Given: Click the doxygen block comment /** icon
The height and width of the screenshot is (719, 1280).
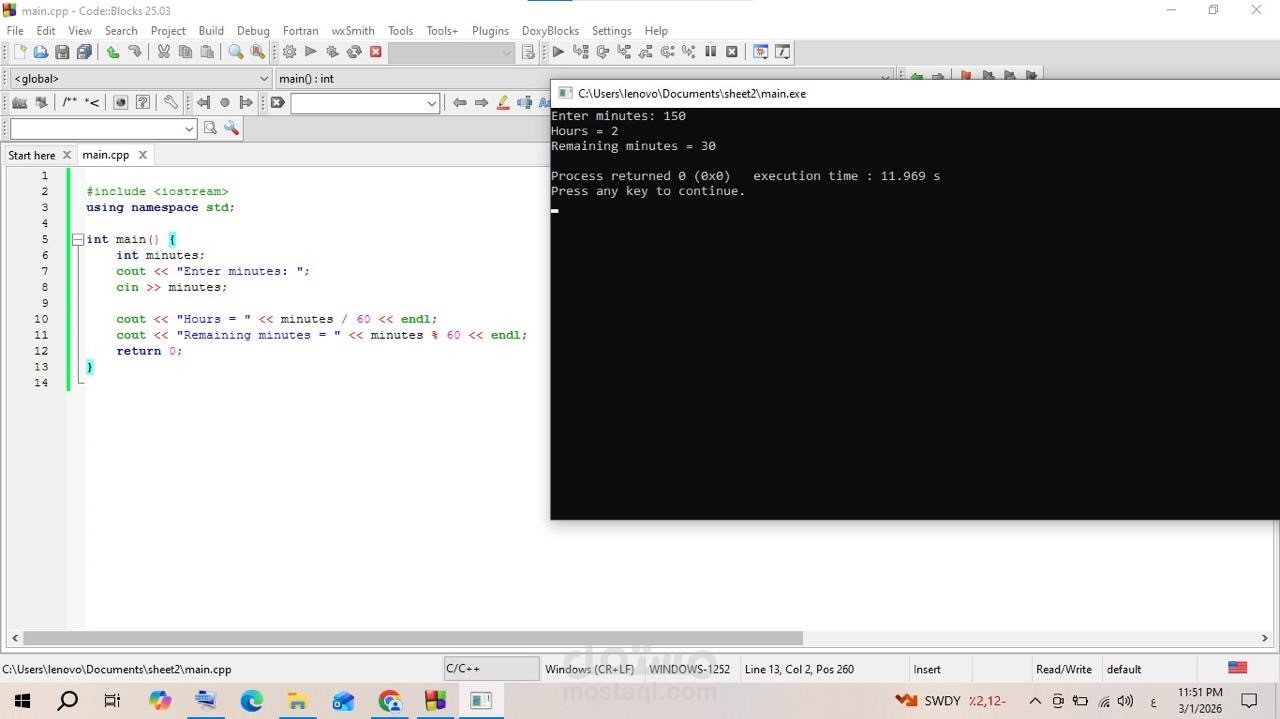Looking at the screenshot, I should click(x=69, y=102).
